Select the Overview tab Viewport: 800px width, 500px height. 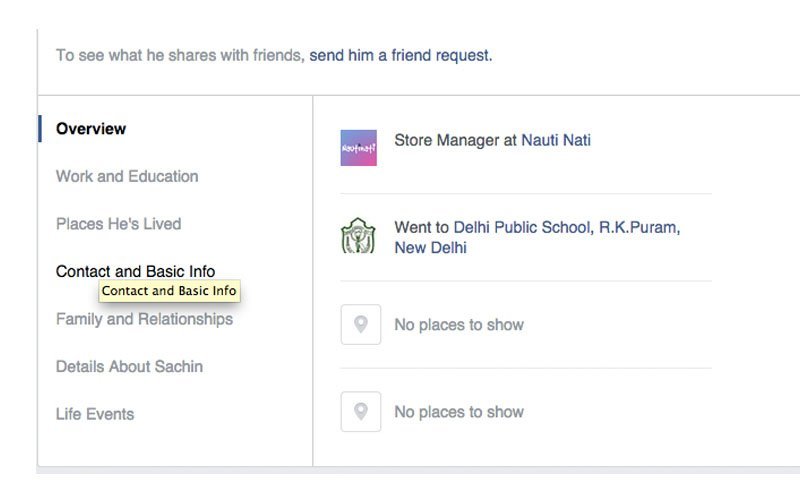[91, 129]
